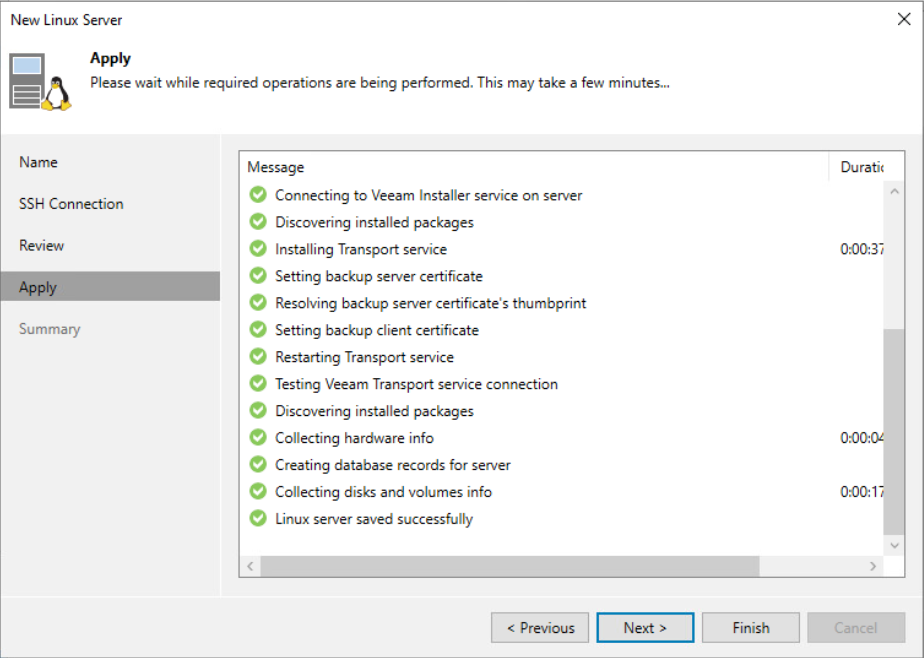
Task: Click the success icon for Creating database records
Action: click(x=258, y=464)
